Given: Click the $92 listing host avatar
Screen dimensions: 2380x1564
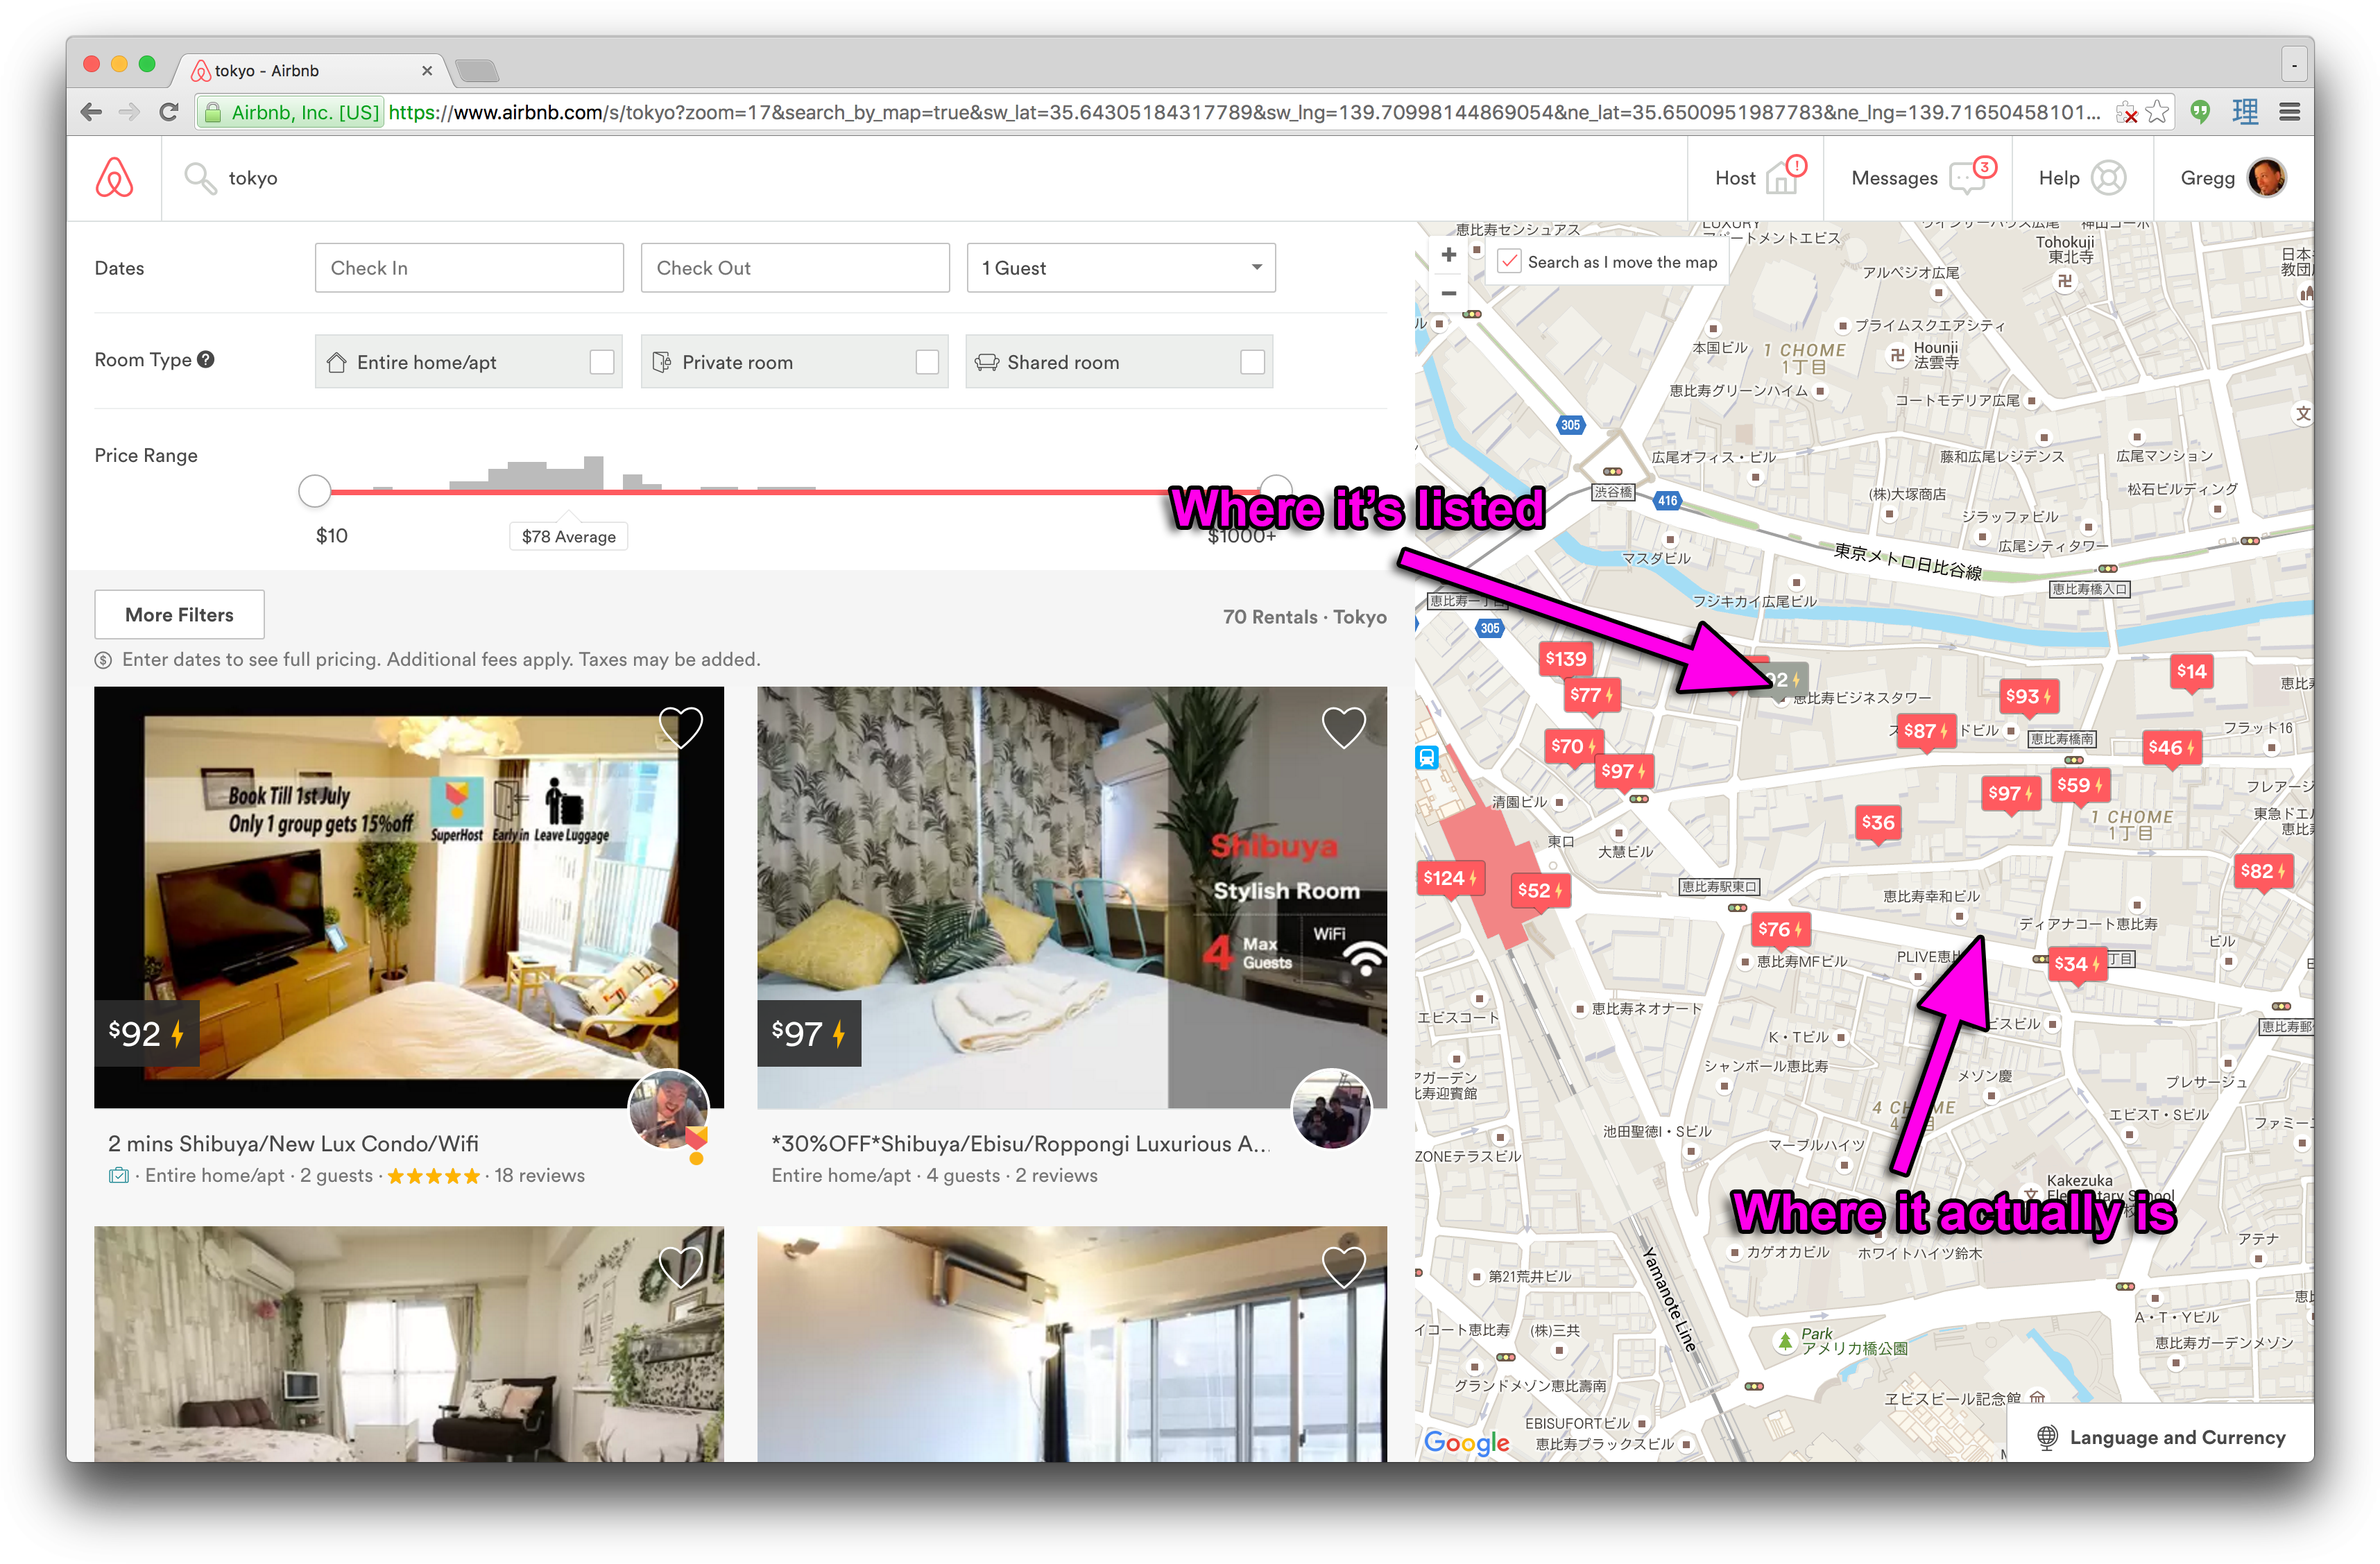Looking at the screenshot, I should (668, 1109).
